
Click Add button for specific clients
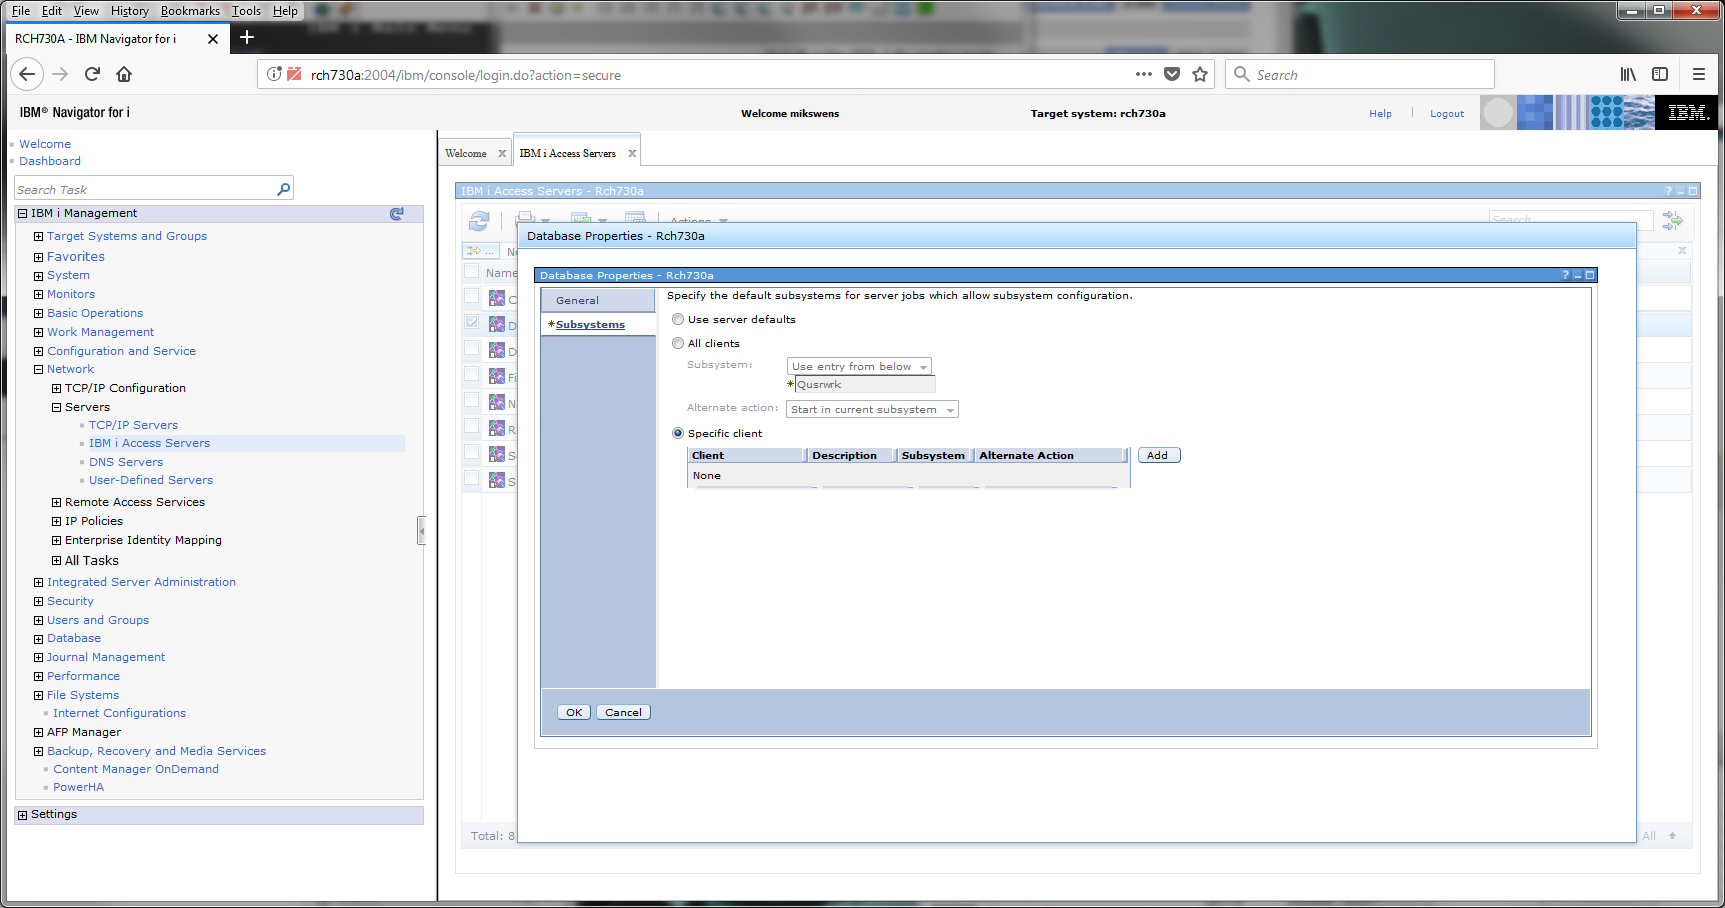click(1159, 455)
